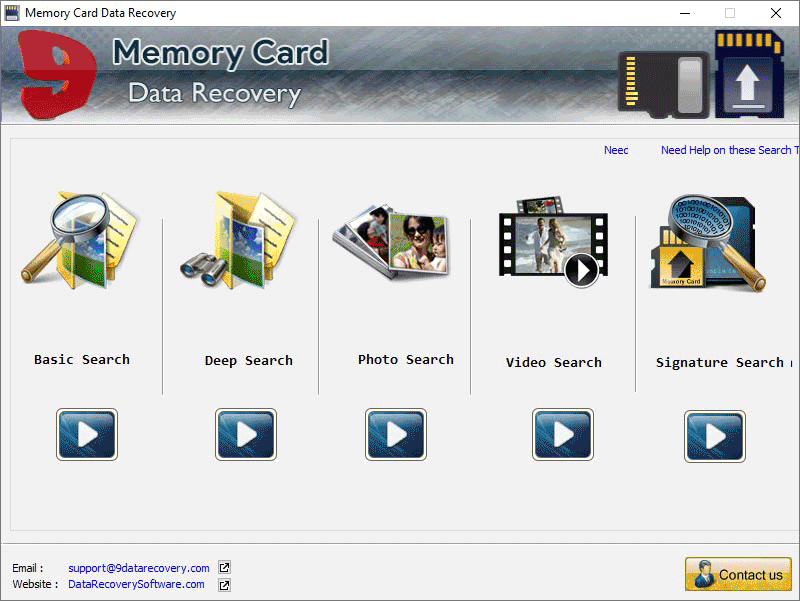
Task: Select the Deep Search label
Action: point(248,361)
